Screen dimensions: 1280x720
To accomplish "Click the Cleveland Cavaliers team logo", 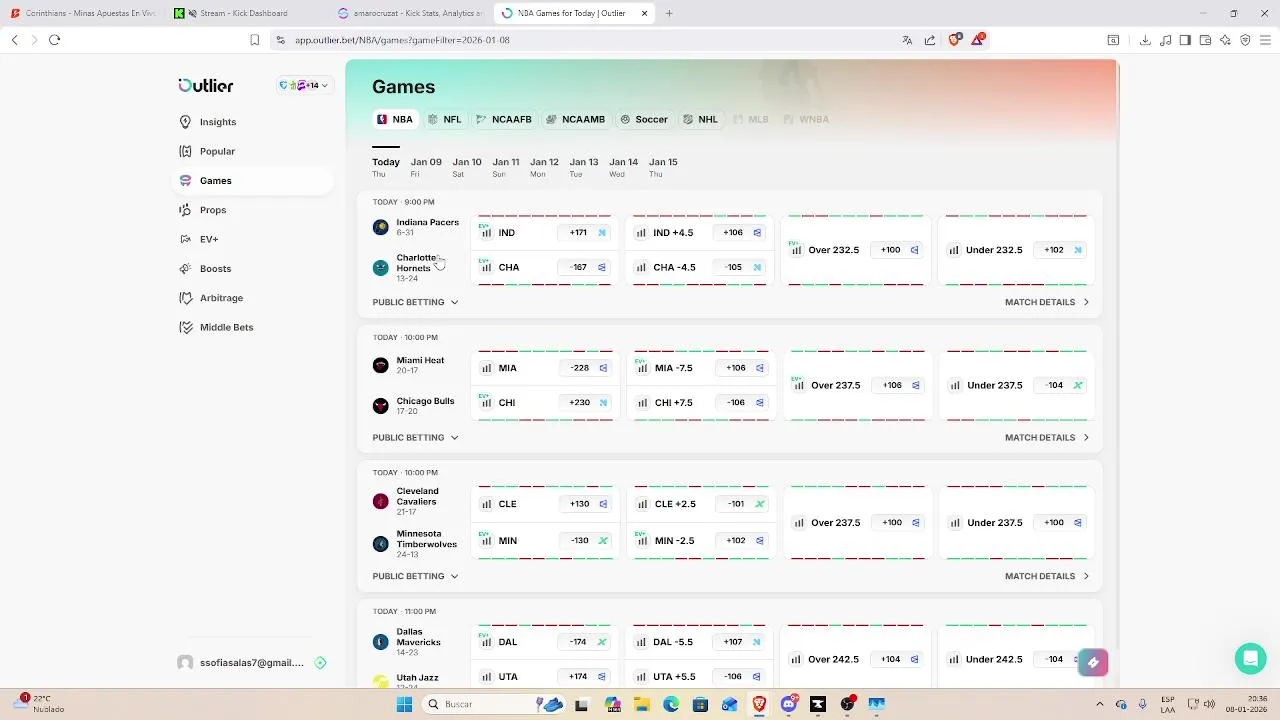I will 381,501.
